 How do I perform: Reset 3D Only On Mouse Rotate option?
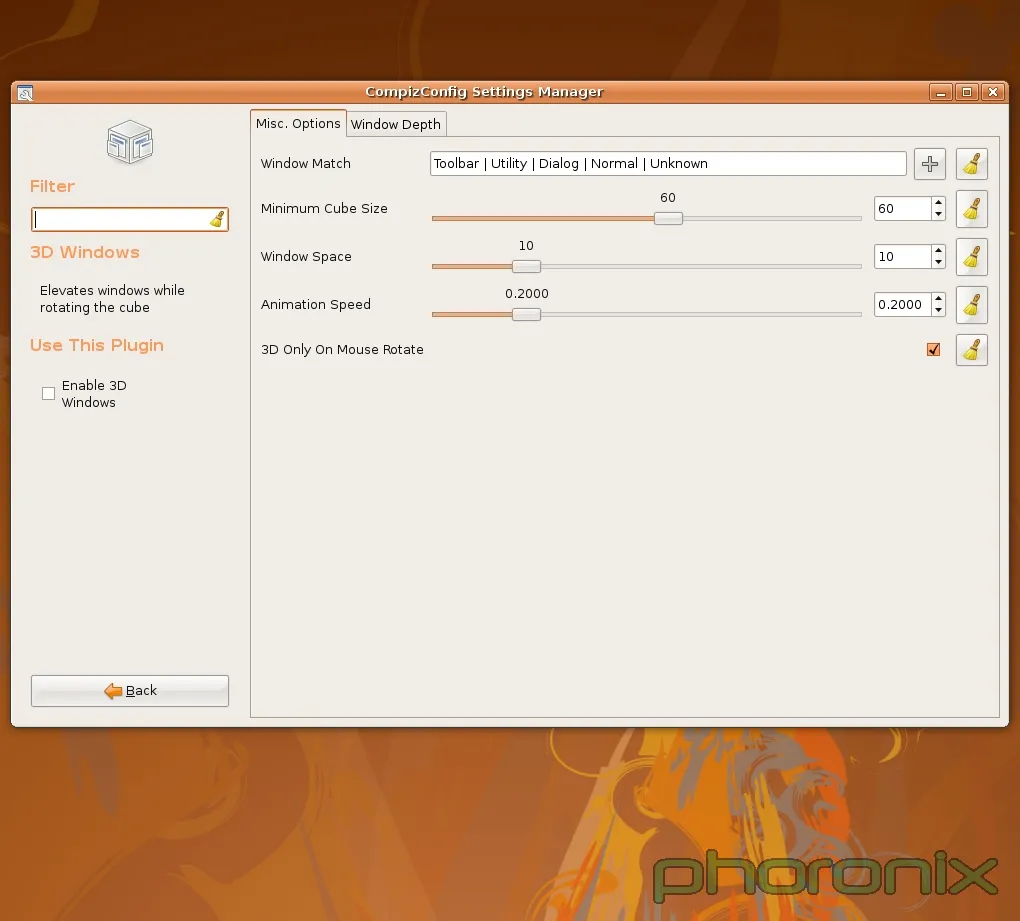coord(971,350)
